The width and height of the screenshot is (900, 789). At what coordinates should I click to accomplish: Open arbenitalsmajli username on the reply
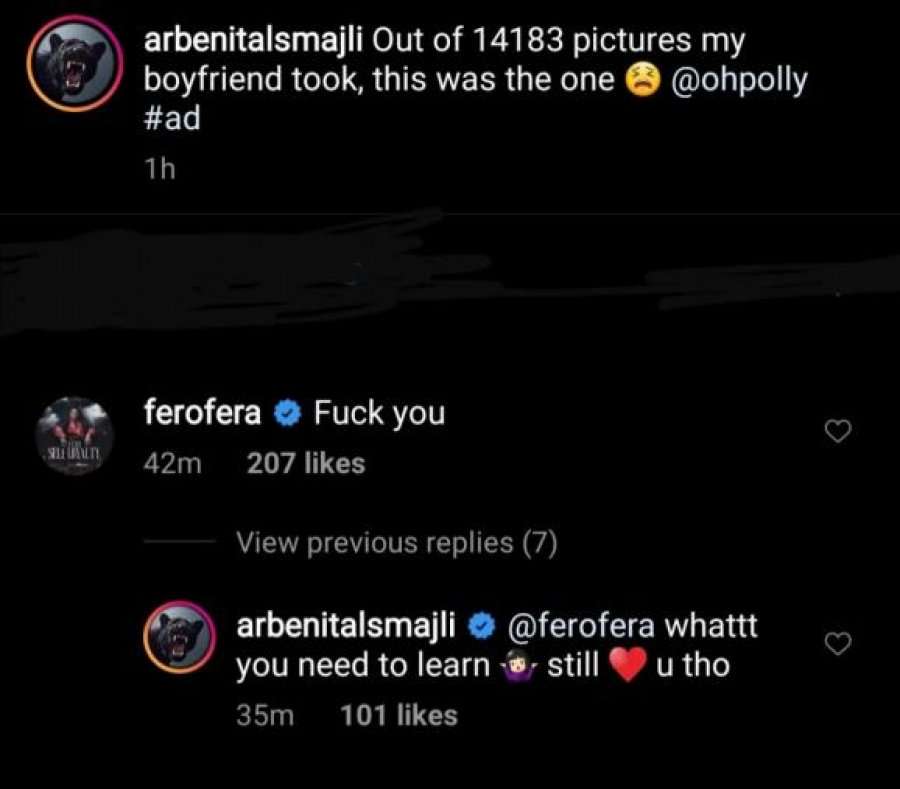tap(345, 626)
